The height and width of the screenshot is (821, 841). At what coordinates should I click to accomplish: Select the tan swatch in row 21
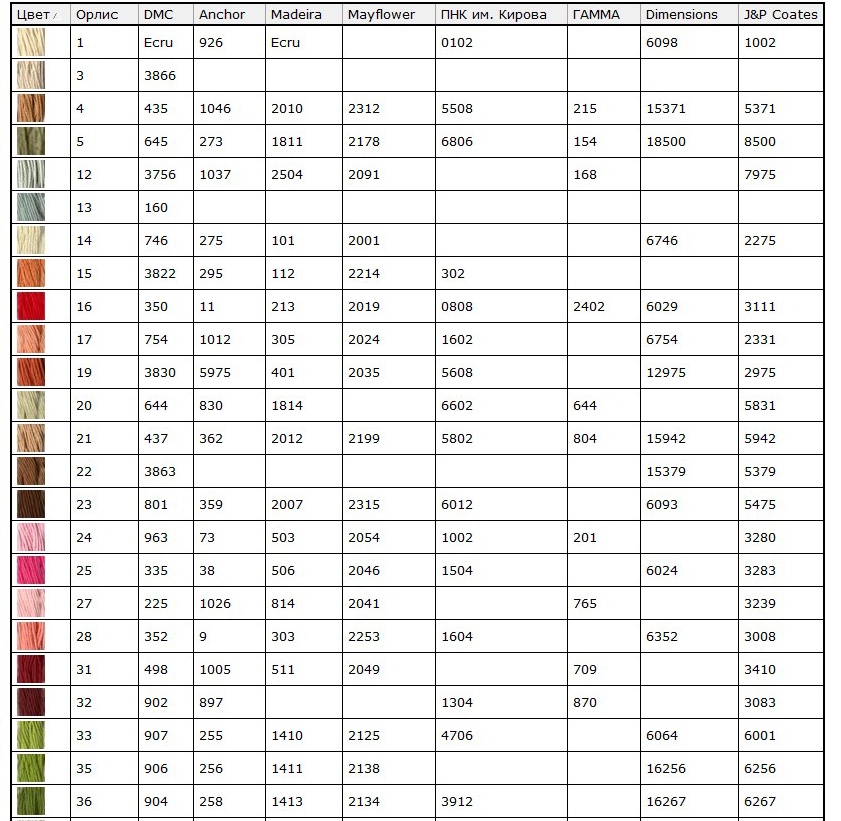(31, 438)
